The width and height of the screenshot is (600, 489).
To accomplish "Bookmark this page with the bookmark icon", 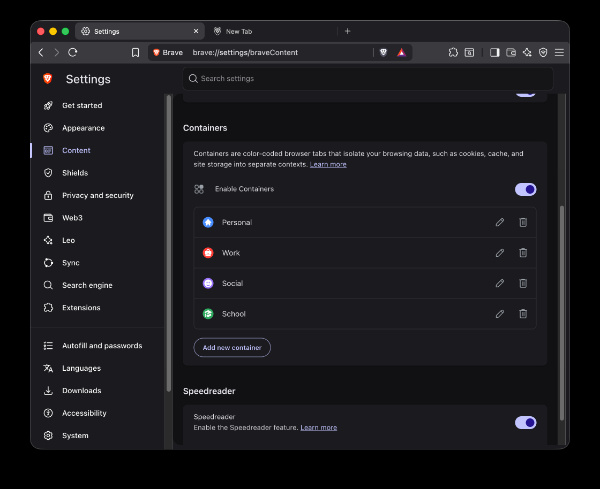I will point(135,52).
